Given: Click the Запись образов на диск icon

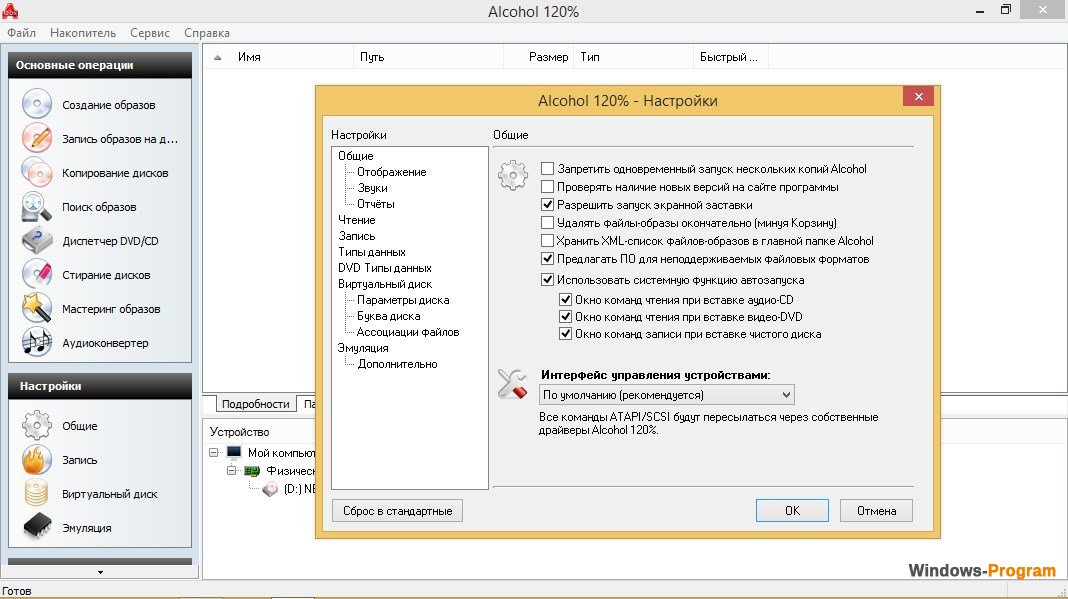Looking at the screenshot, I should pyautogui.click(x=37, y=138).
